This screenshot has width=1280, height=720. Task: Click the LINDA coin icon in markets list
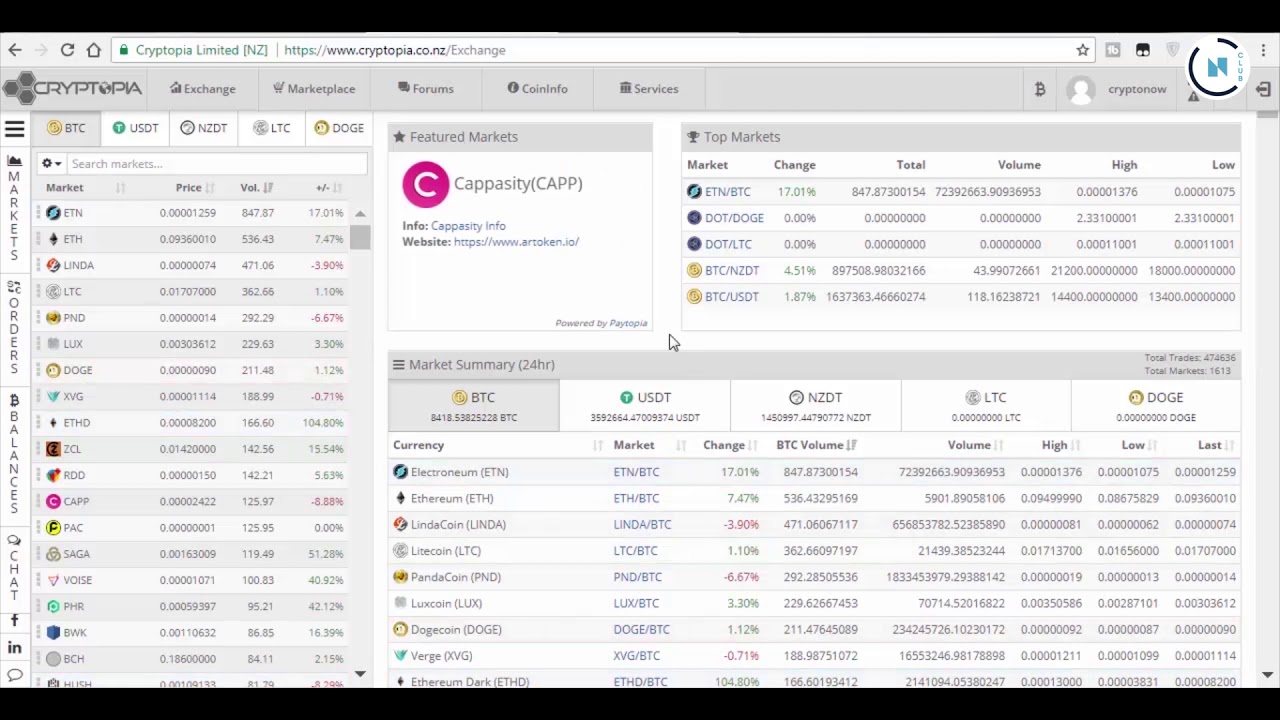(53, 265)
